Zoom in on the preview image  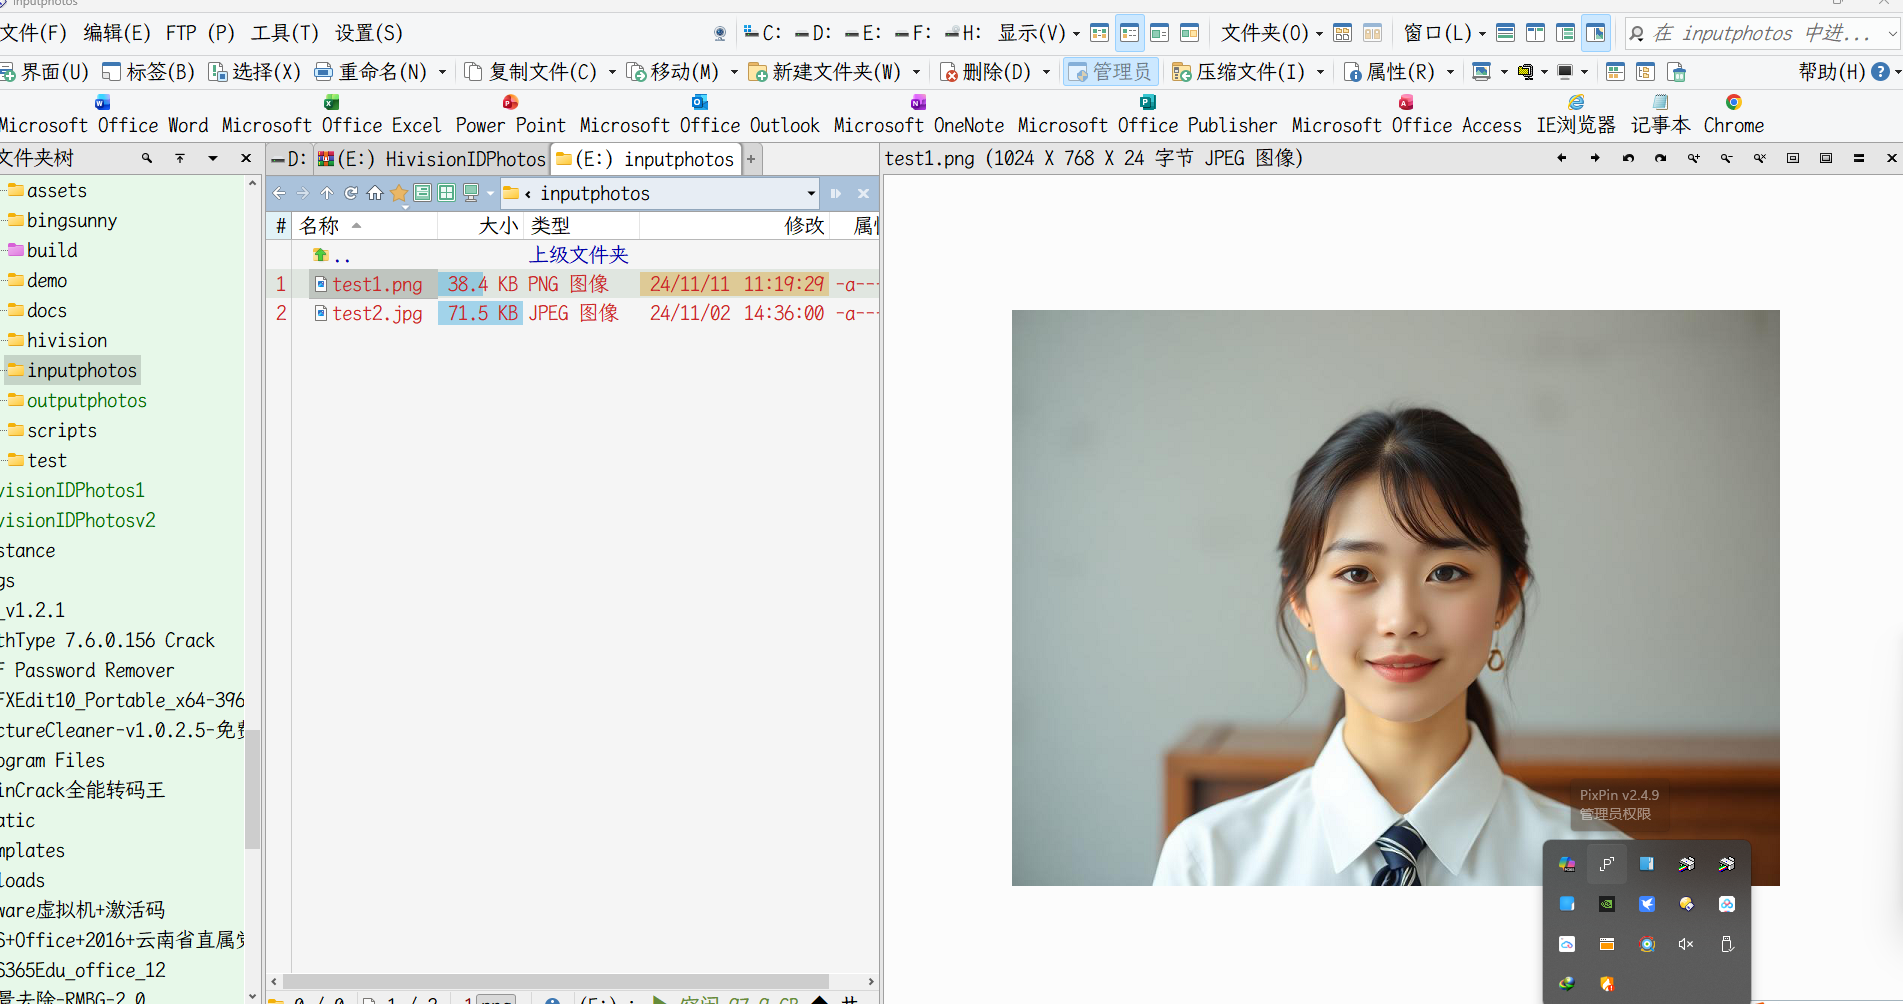pos(1694,158)
